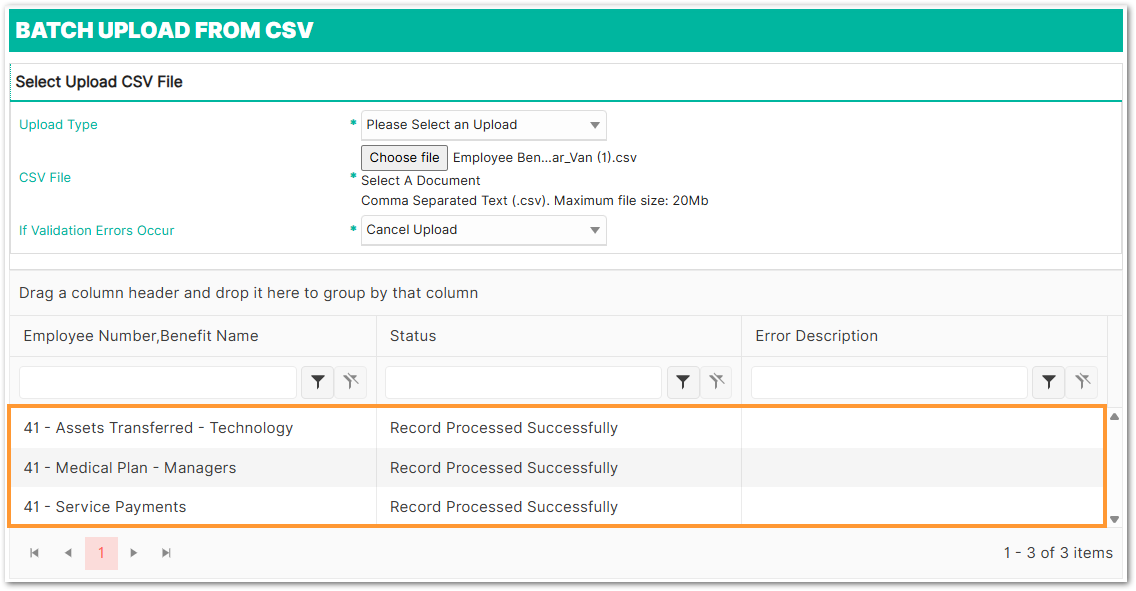Clear filter on Status column
This screenshot has height=591, width=1136.
pos(716,382)
